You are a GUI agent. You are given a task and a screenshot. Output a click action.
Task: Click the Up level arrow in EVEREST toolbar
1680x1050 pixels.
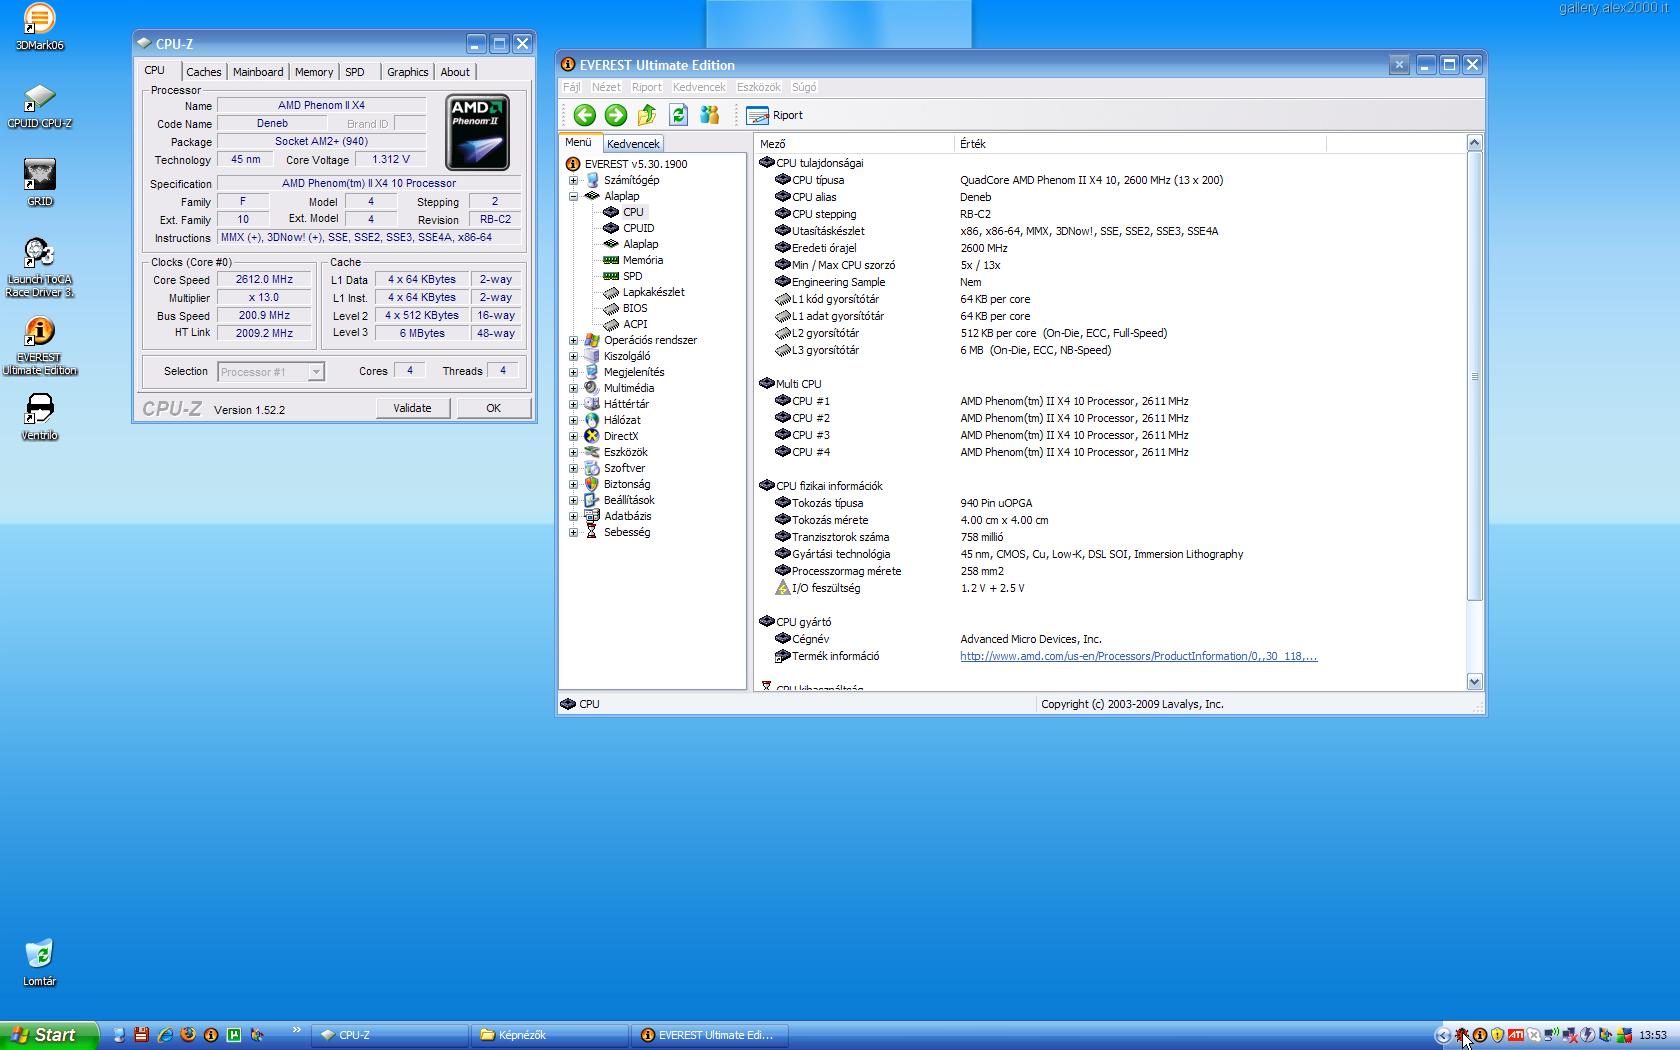(647, 115)
